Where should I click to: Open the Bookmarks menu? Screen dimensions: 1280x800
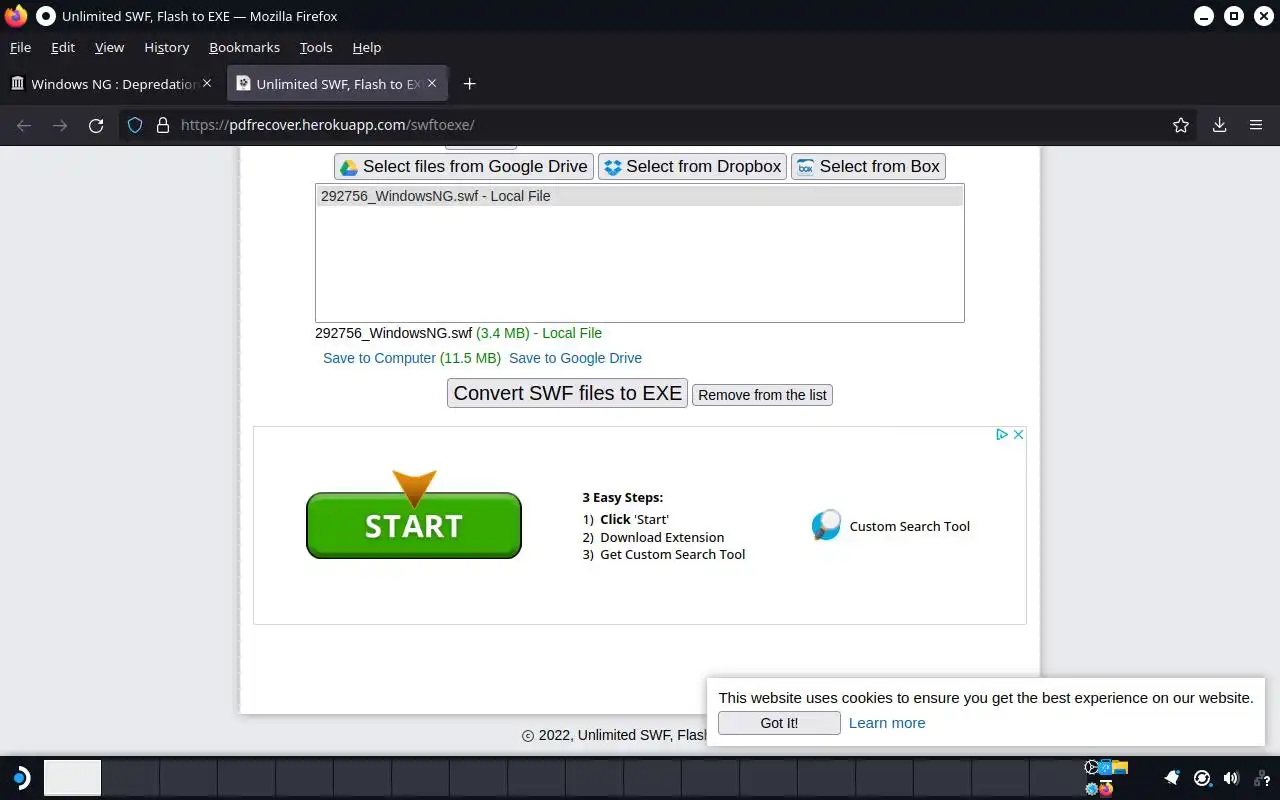244,47
